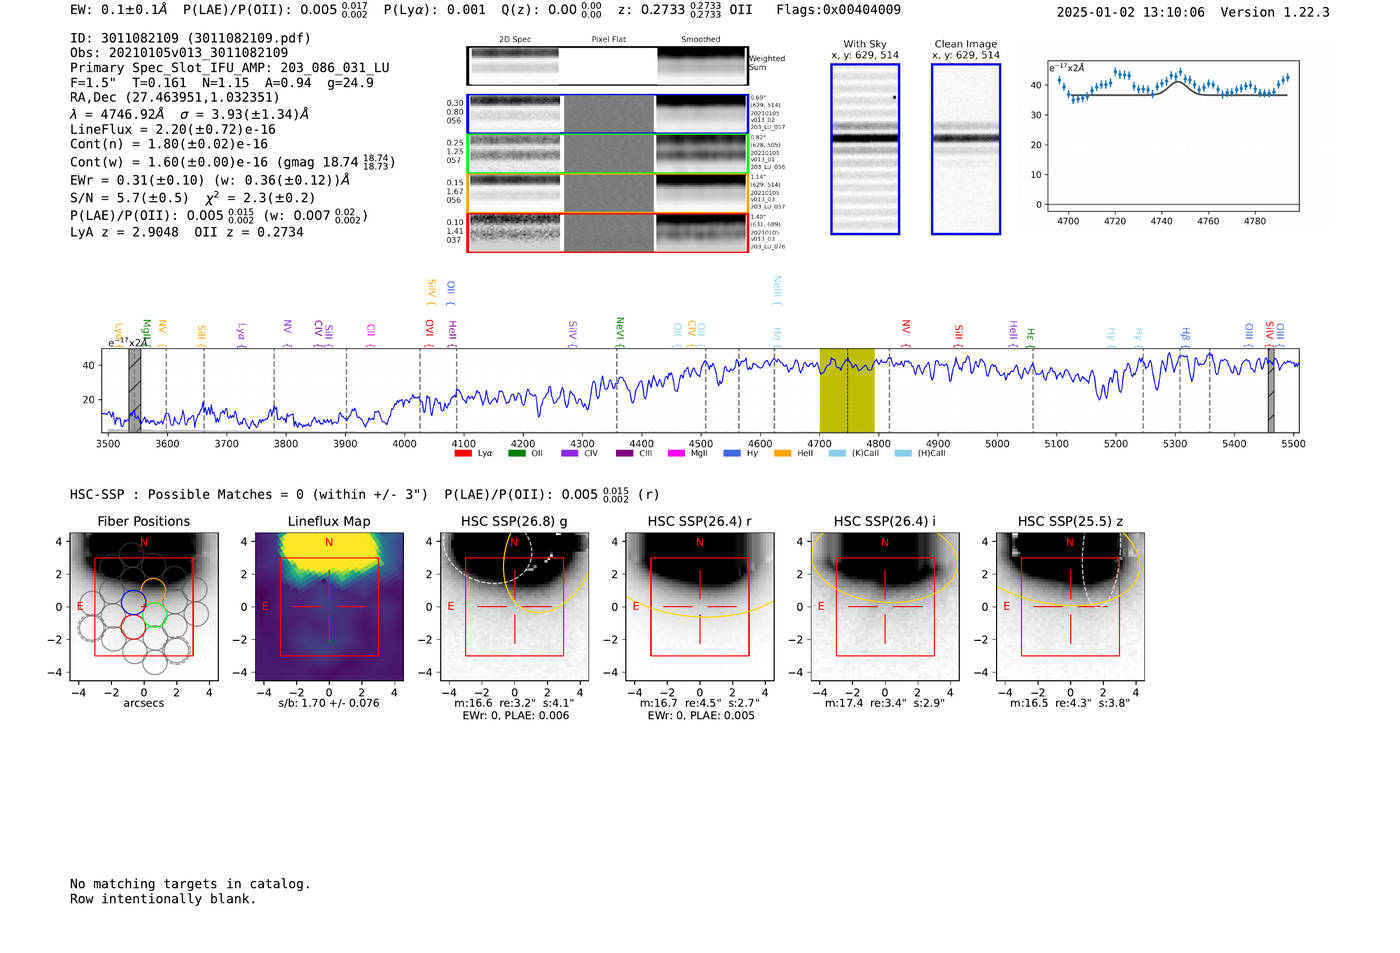The width and height of the screenshot is (1400, 953).
Task: Click the EWr = 0.31(±0.10) line
Action: click(x=210, y=180)
